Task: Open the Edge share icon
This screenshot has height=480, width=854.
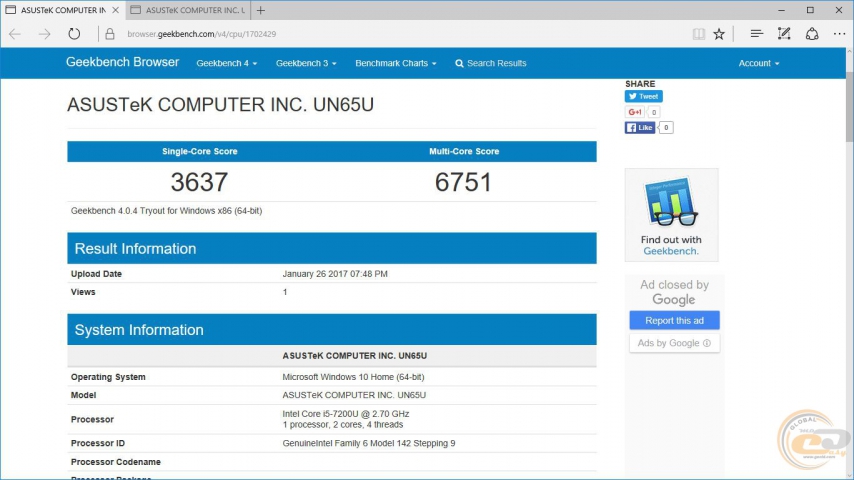Action: point(812,34)
